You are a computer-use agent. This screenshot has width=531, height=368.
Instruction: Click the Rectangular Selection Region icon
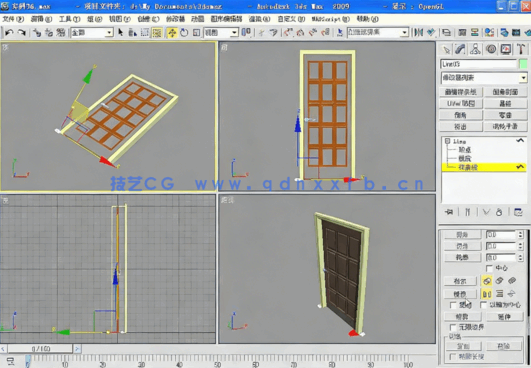[x=145, y=33]
